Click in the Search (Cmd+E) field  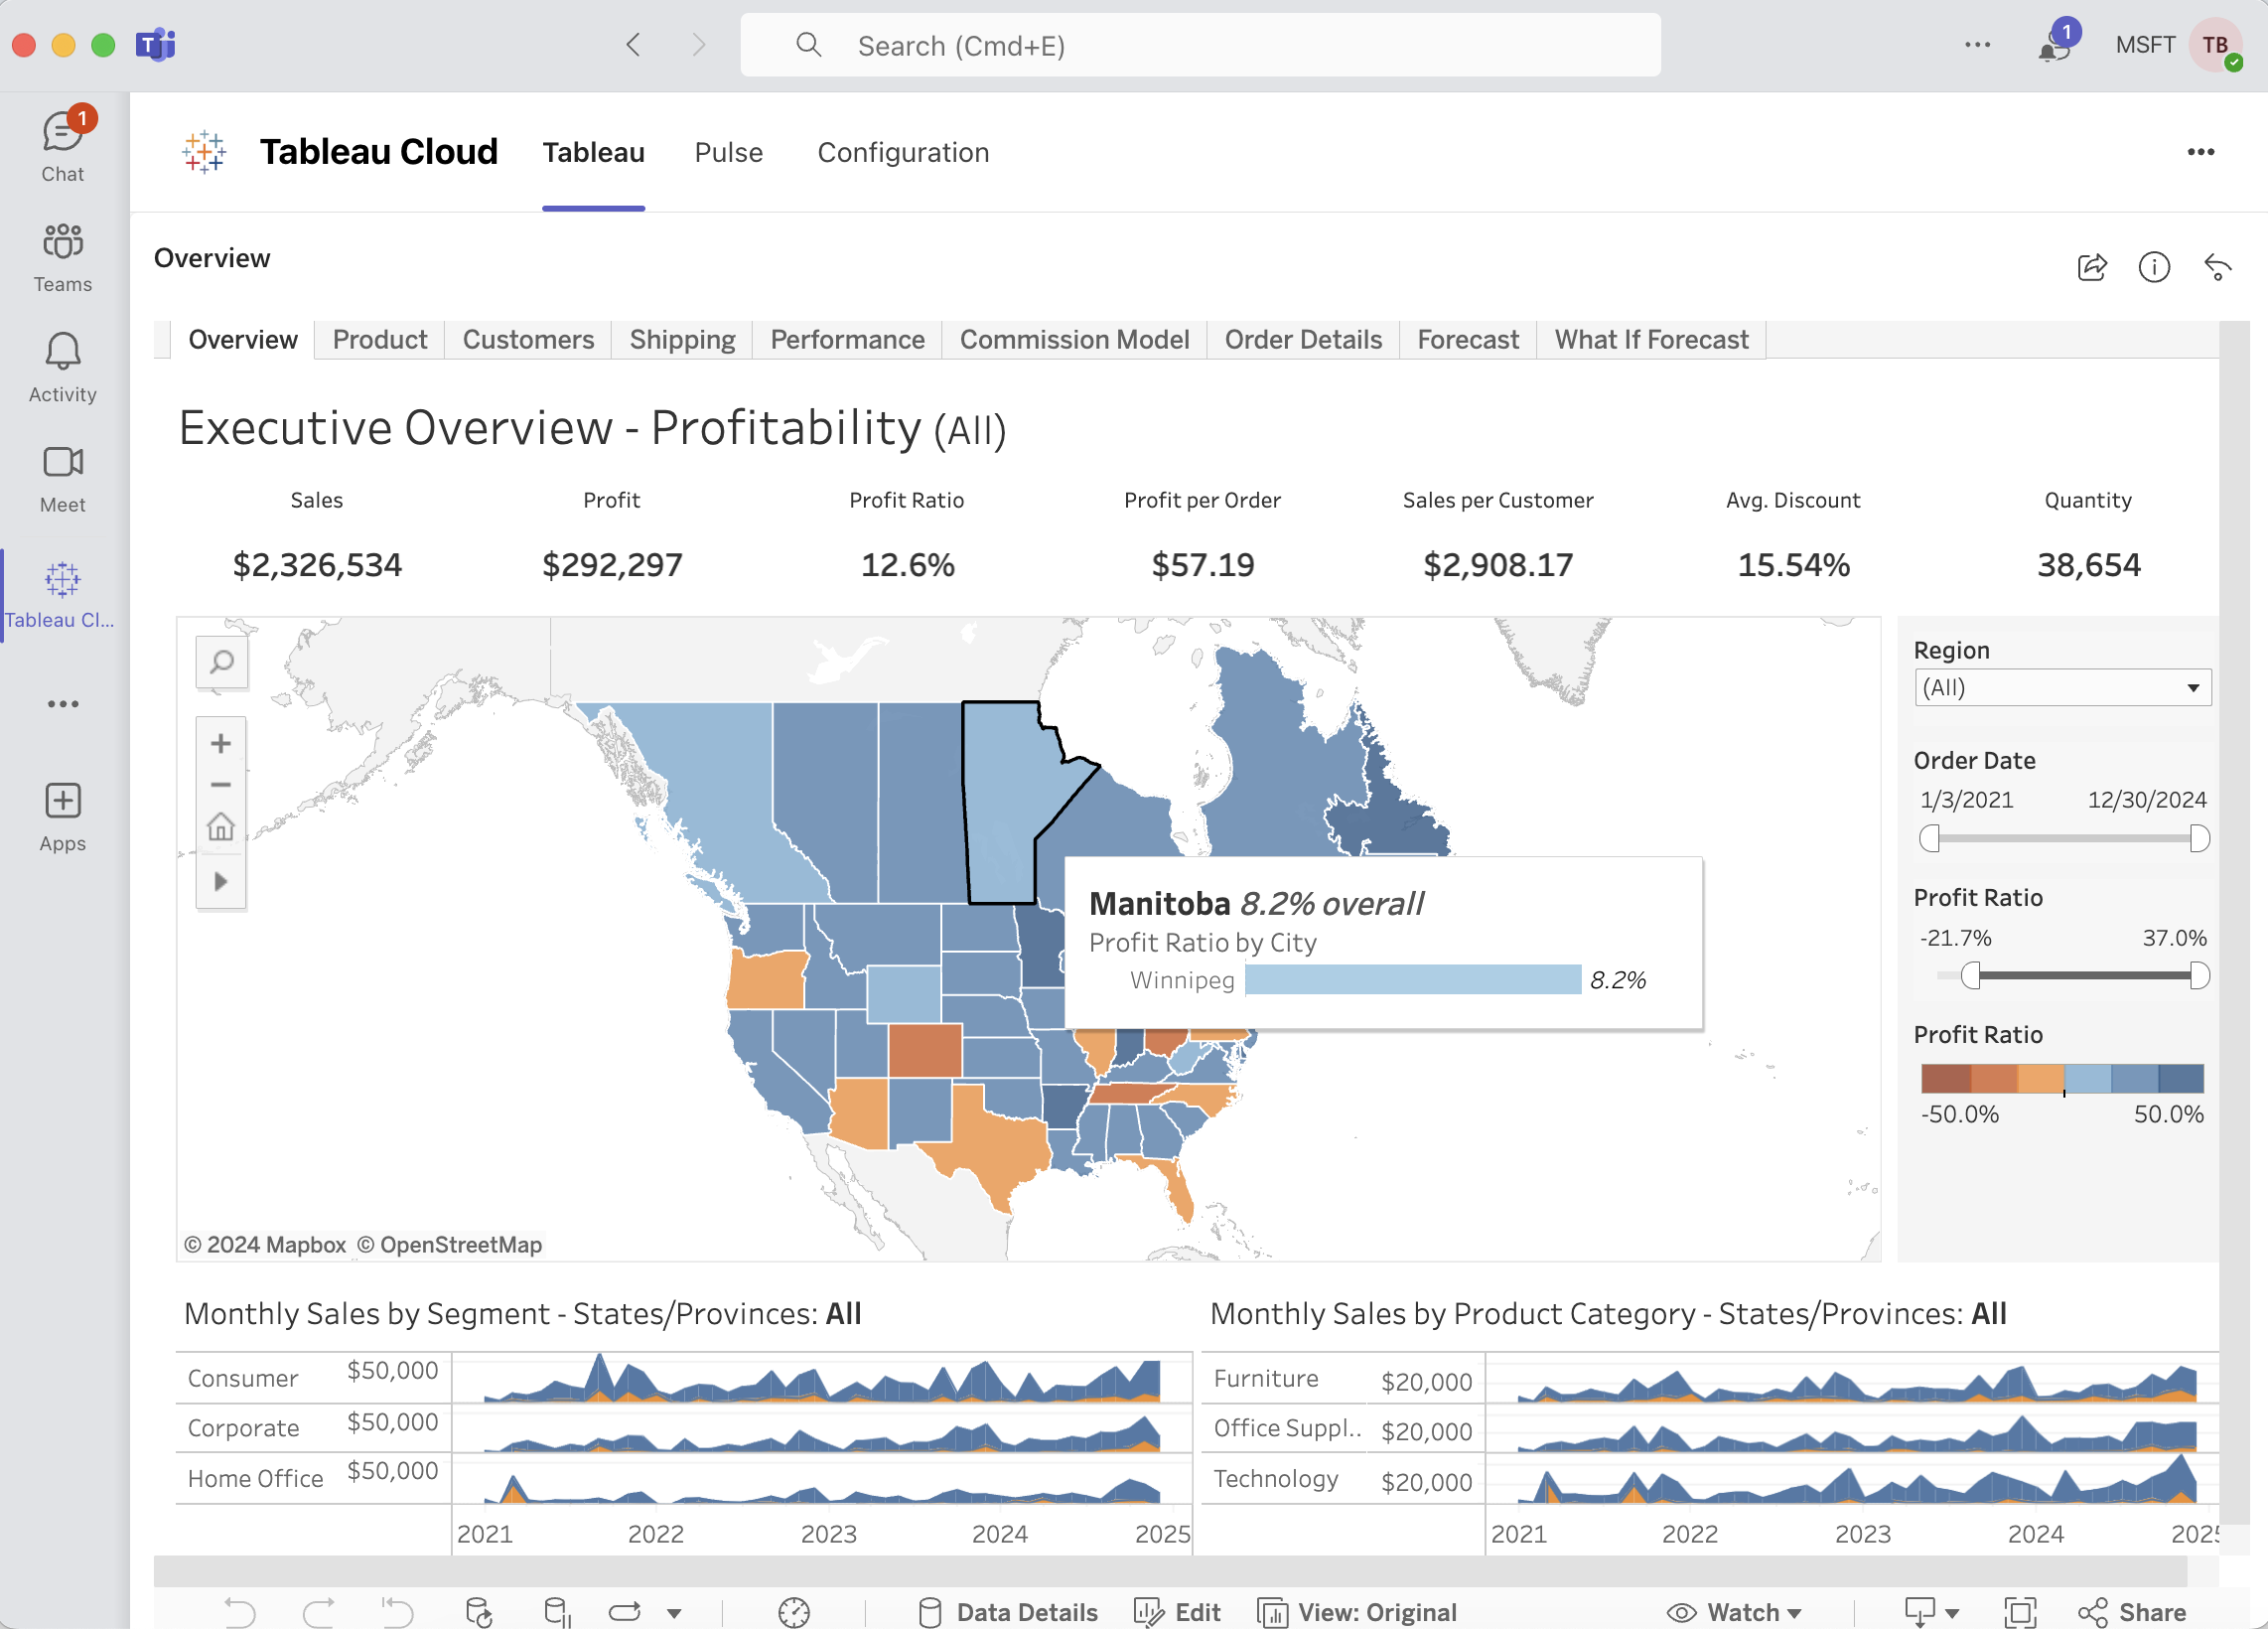pyautogui.click(x=1200, y=45)
